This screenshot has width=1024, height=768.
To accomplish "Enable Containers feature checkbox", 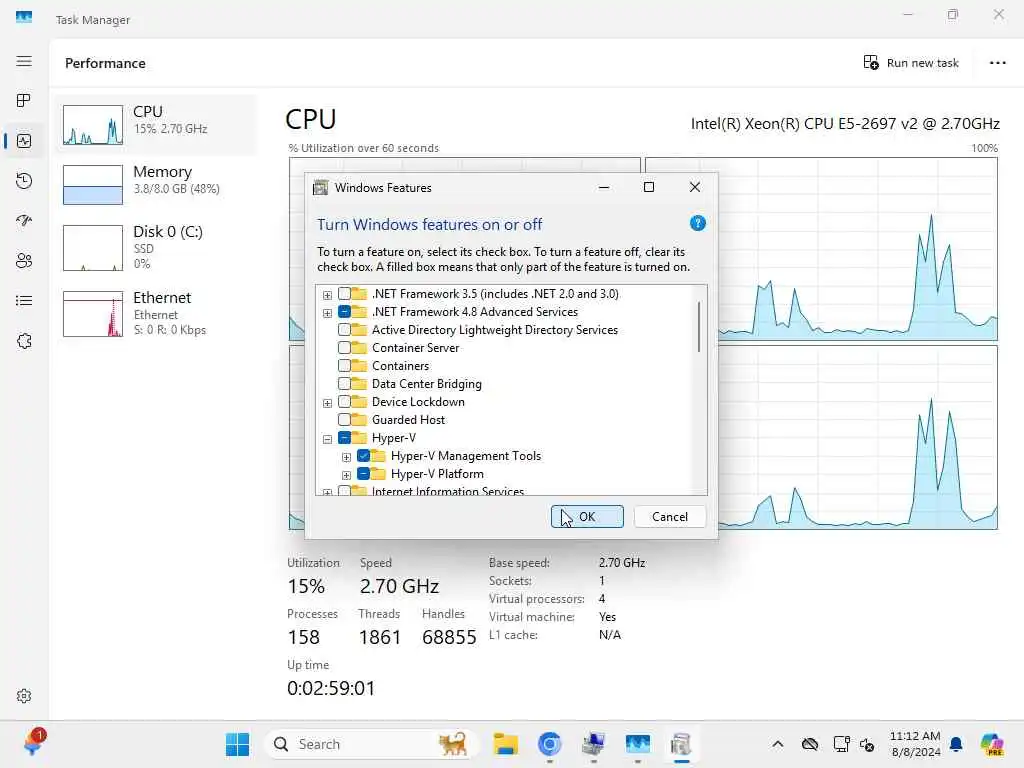I will pos(344,366).
